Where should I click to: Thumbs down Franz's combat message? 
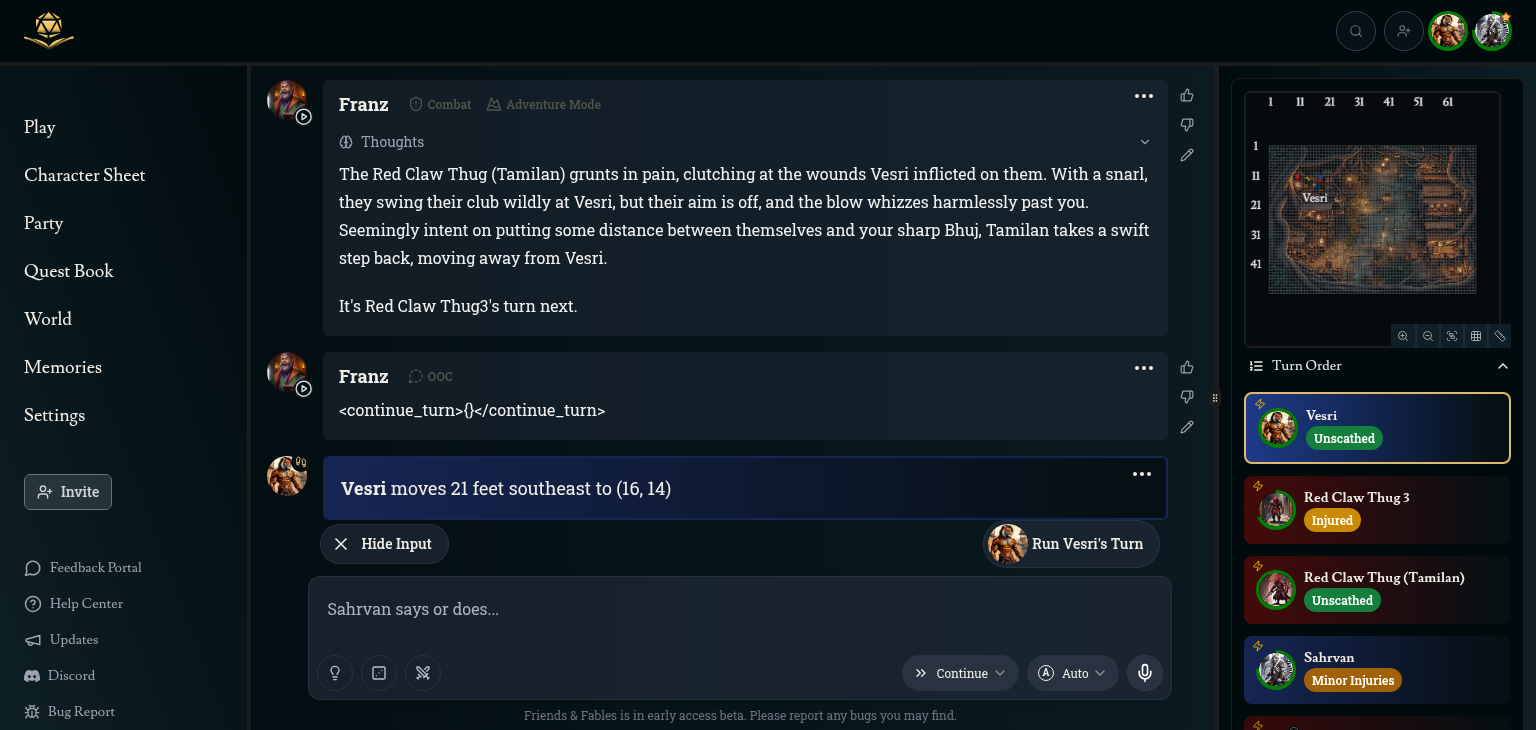(1187, 125)
